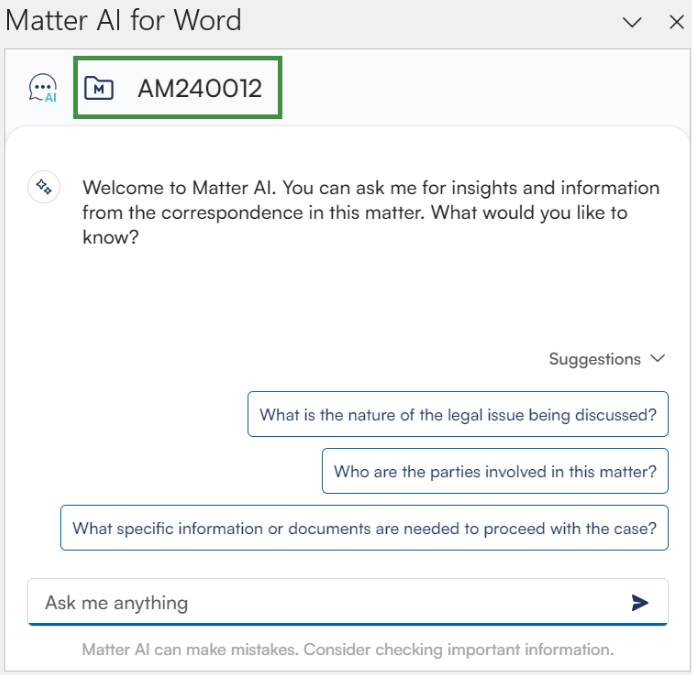Click the Suggestions label
Image resolution: width=692 pixels, height=675 pixels.
[594, 358]
